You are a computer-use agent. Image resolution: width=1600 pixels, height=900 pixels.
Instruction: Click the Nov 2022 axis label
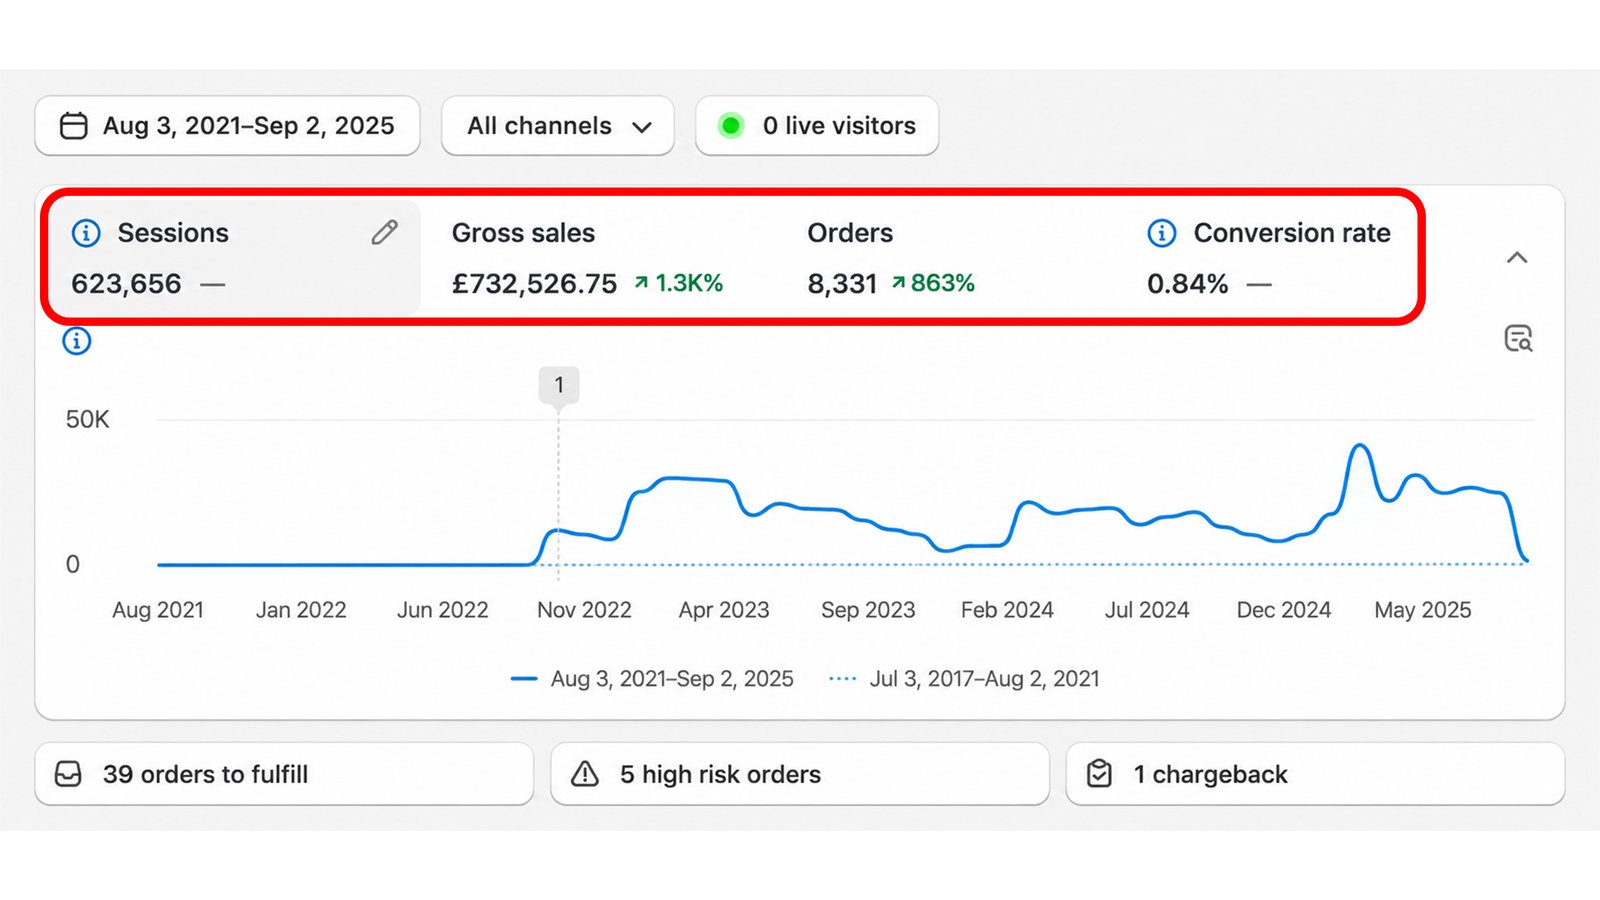click(x=584, y=610)
